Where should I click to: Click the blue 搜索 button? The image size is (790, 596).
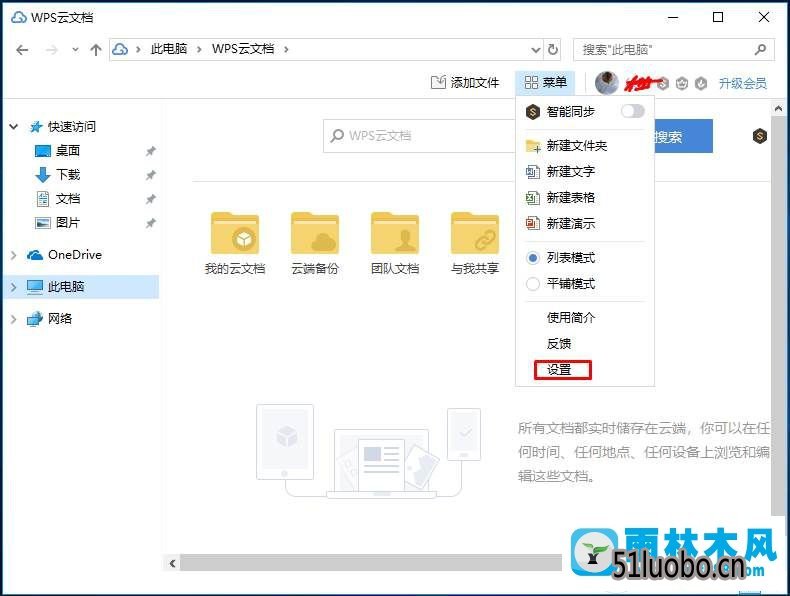tap(683, 136)
